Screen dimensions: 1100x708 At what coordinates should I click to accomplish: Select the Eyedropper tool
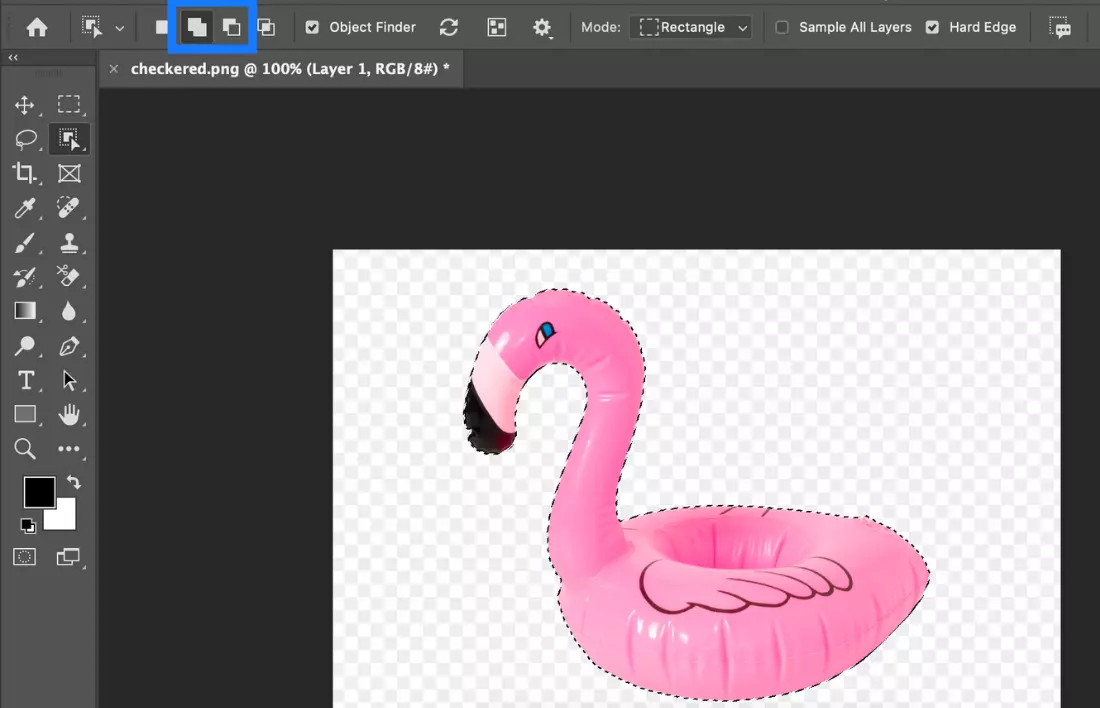[25, 208]
